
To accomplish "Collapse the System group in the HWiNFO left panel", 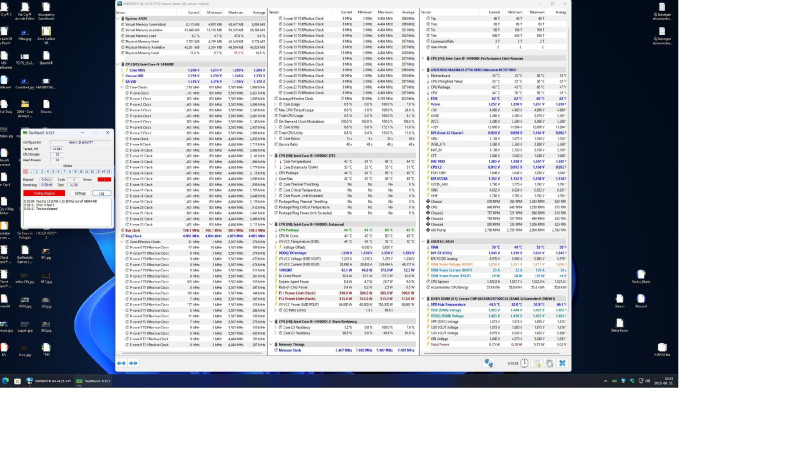I will pyautogui.click(x=118, y=18).
